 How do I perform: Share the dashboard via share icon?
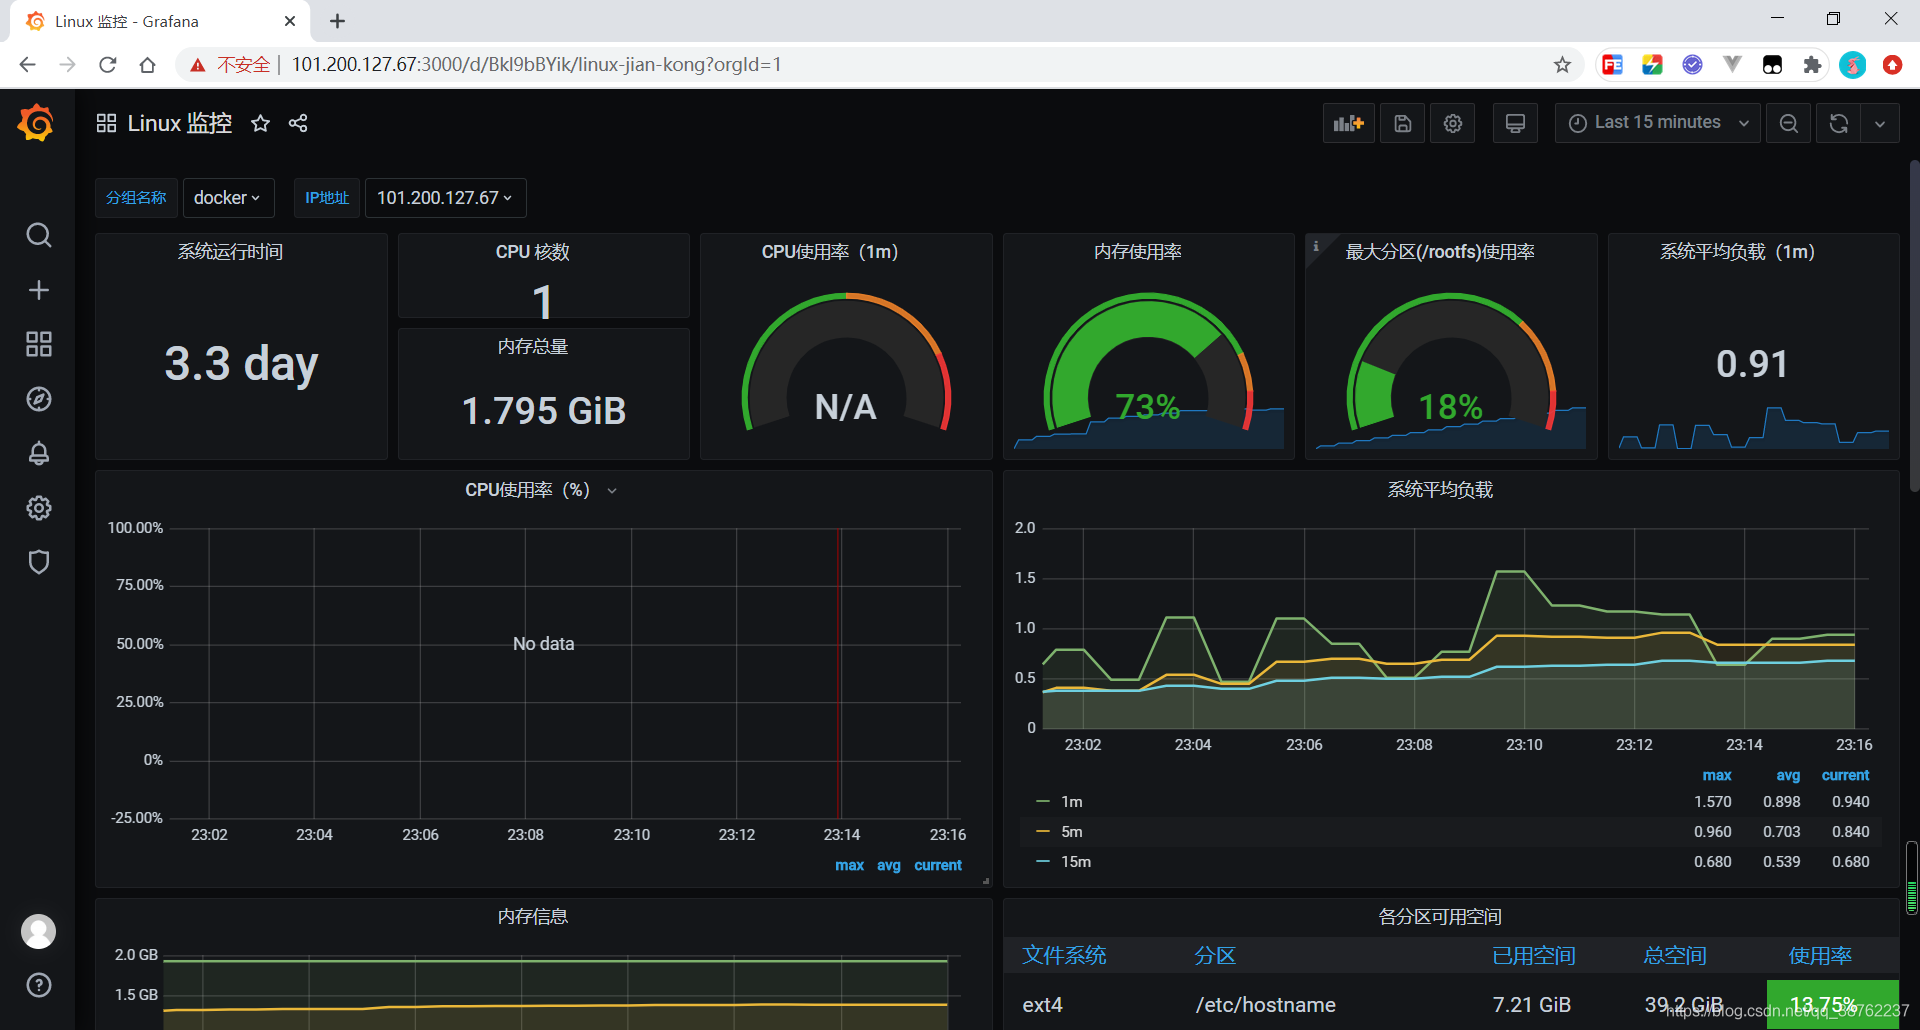[x=298, y=123]
